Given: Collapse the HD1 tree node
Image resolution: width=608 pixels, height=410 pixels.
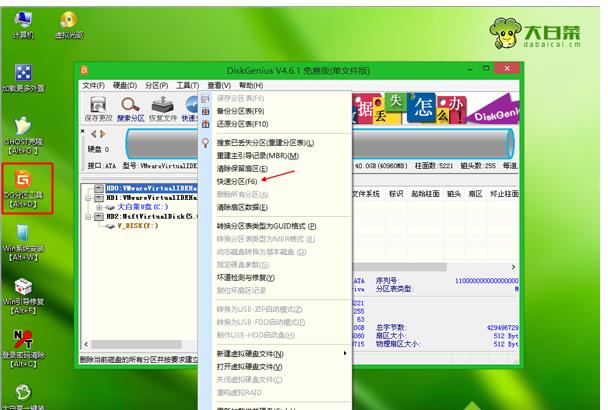Looking at the screenshot, I should pyautogui.click(x=88, y=198).
